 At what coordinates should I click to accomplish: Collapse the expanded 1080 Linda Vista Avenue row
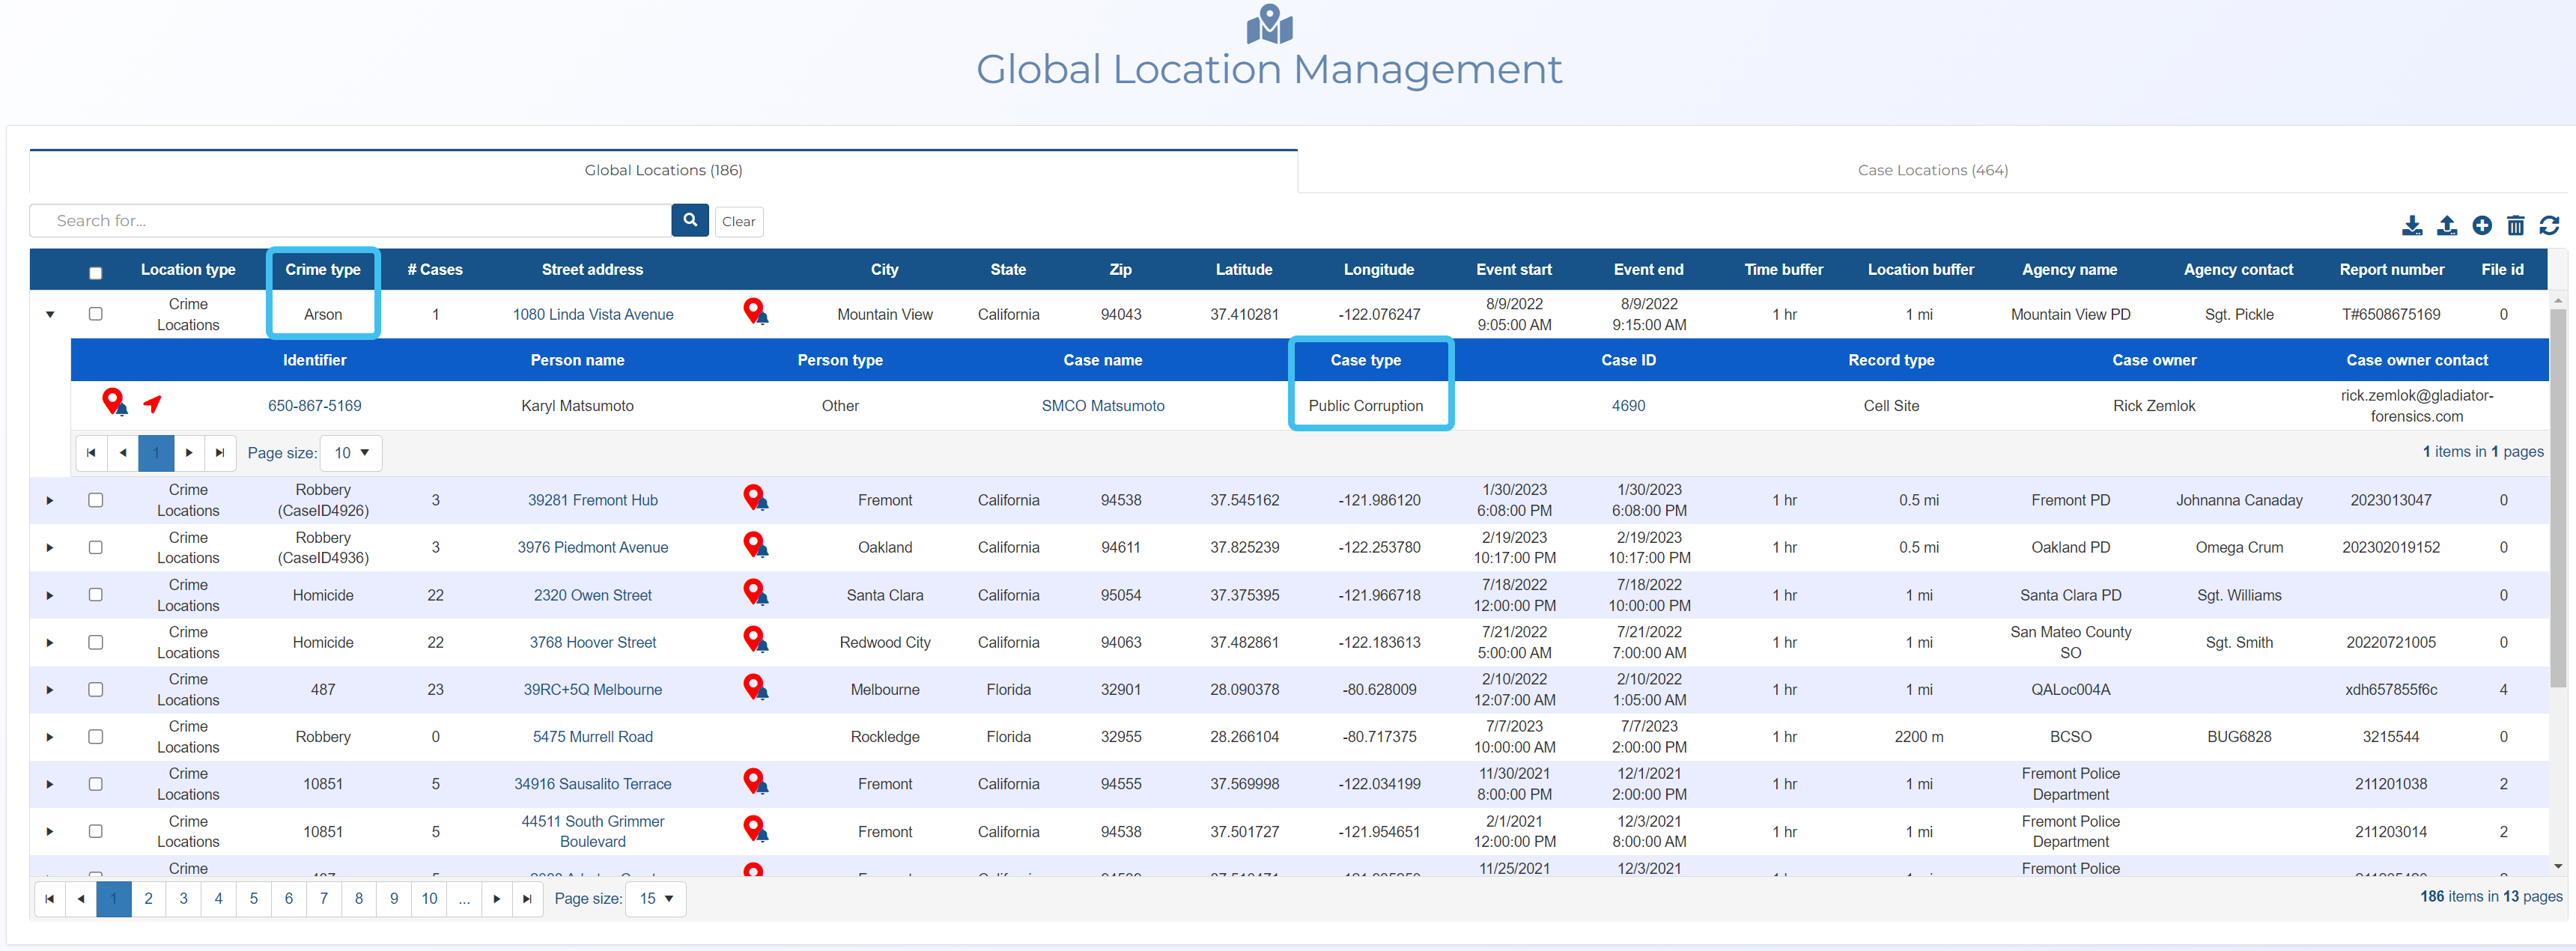50,314
